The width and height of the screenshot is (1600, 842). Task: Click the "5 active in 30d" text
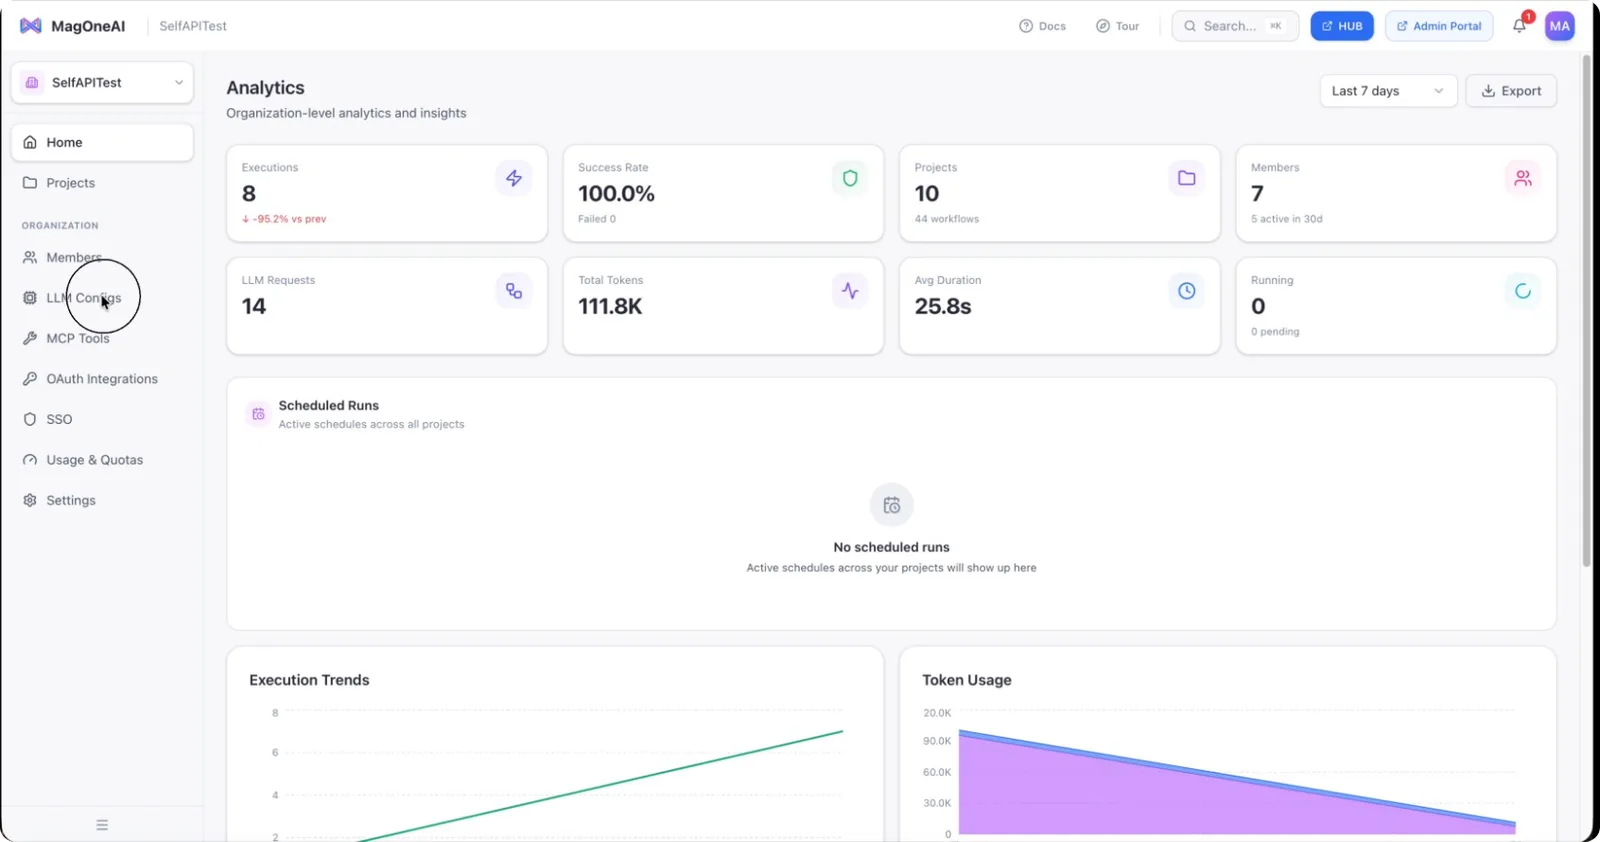tap(1287, 219)
